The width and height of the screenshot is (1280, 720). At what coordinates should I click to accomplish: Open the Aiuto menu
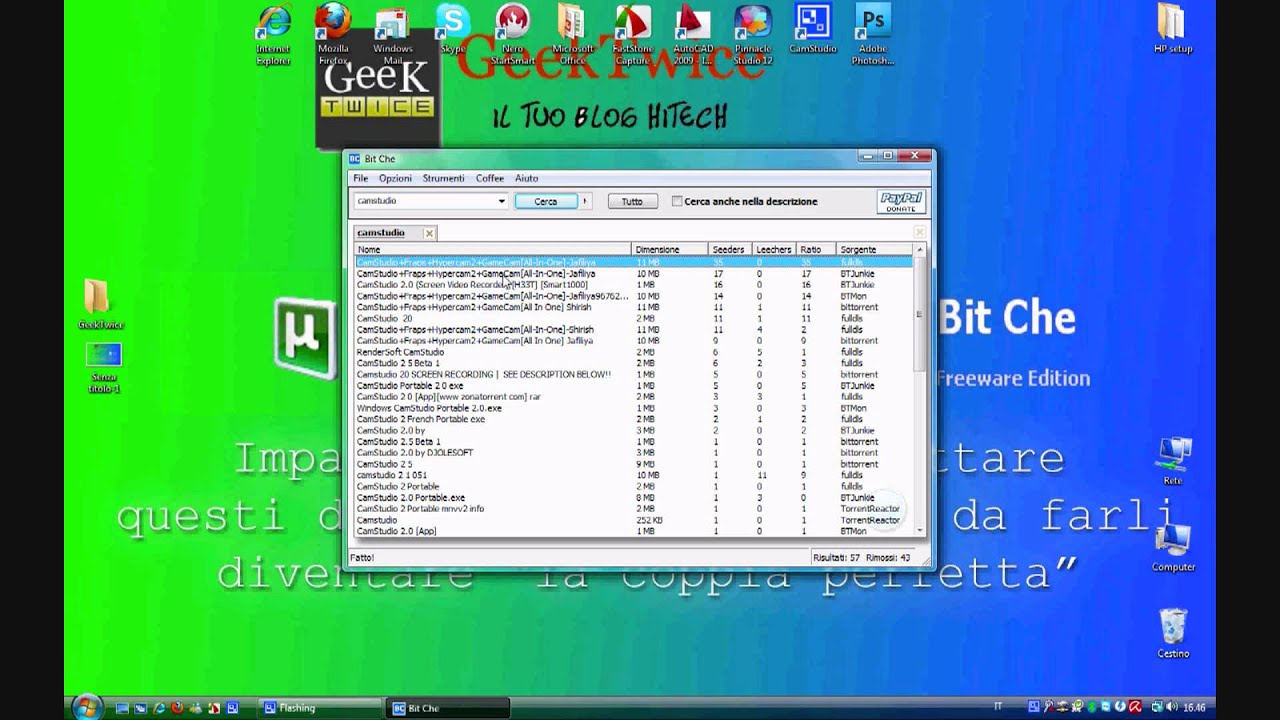[526, 178]
